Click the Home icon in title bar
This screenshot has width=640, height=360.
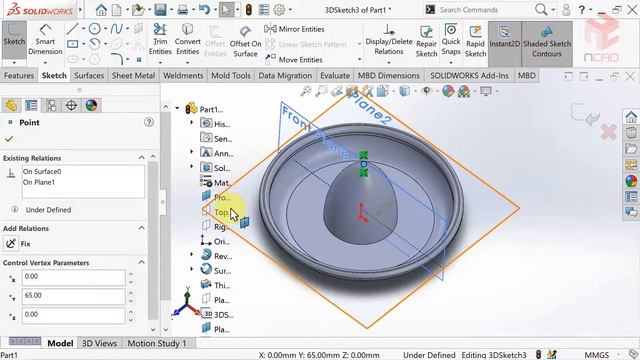101,10
